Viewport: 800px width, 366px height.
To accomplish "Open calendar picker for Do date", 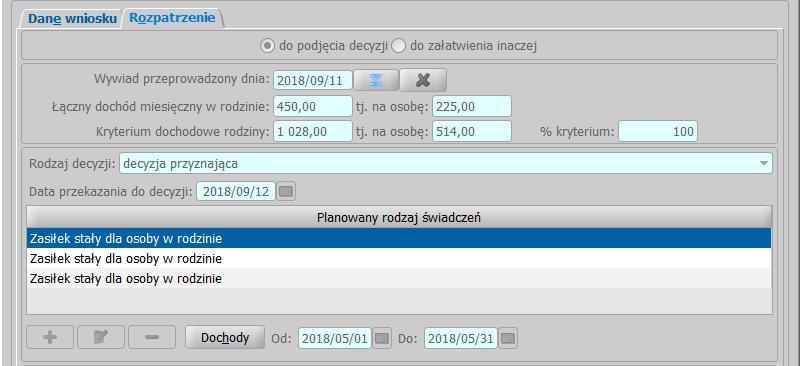I will point(508,338).
